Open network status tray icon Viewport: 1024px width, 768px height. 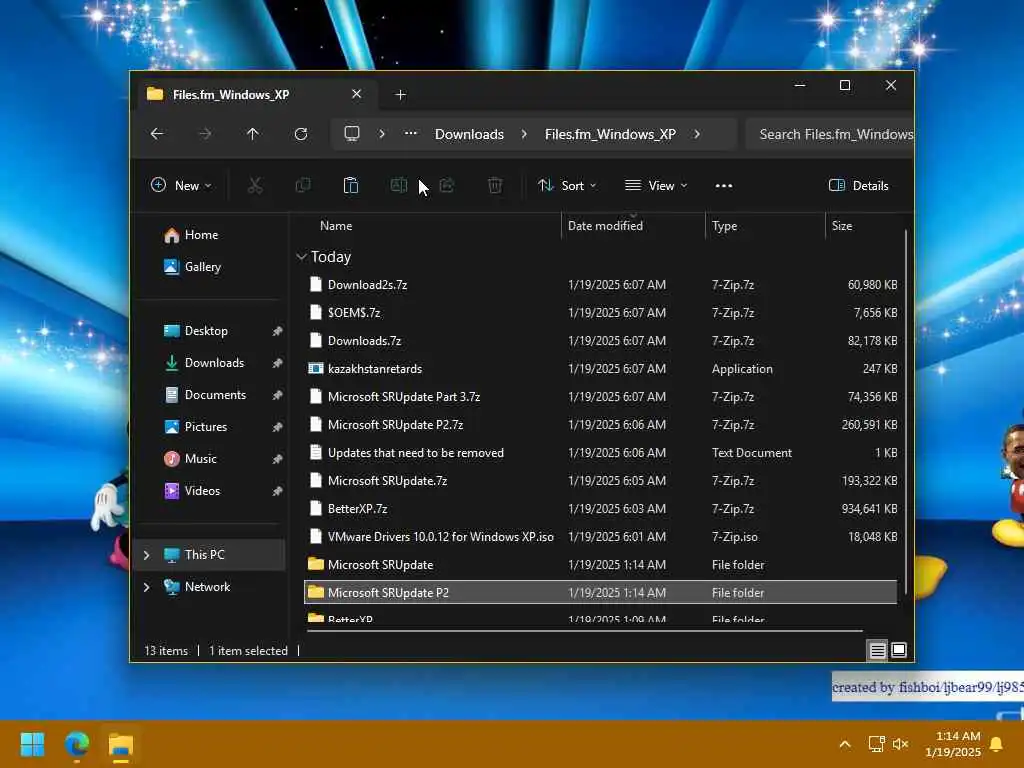(876, 744)
